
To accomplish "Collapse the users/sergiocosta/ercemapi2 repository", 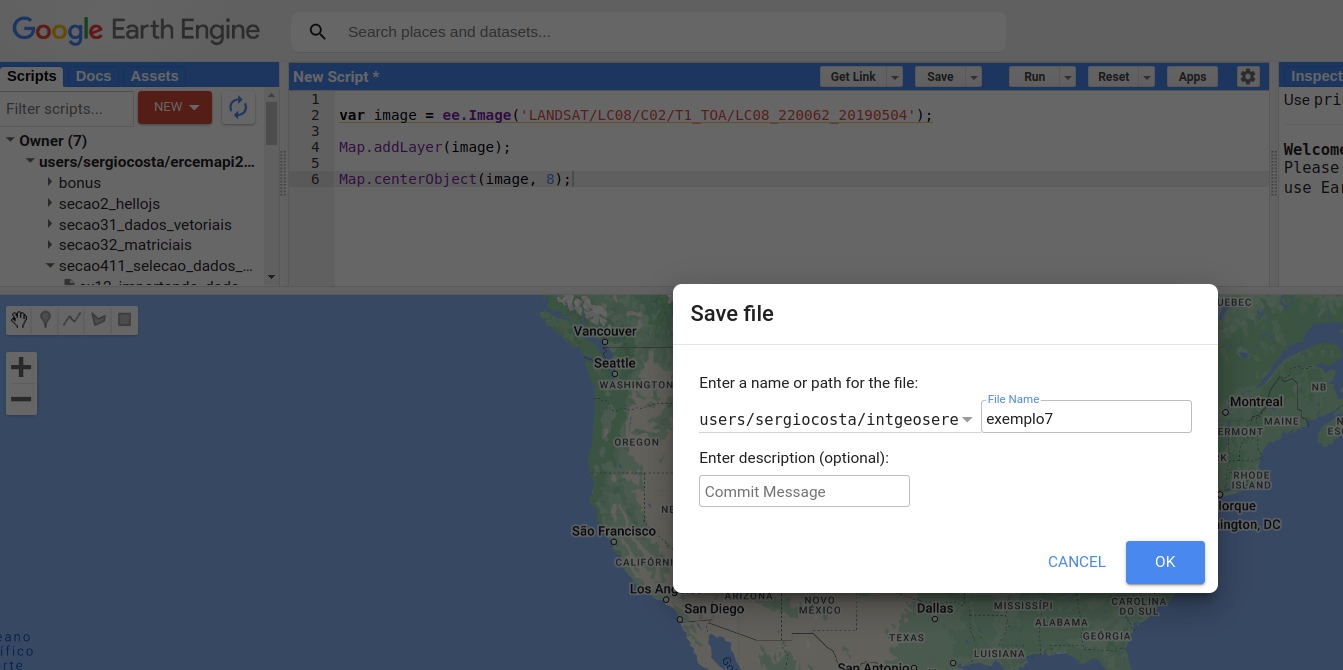I will pyautogui.click(x=30, y=162).
